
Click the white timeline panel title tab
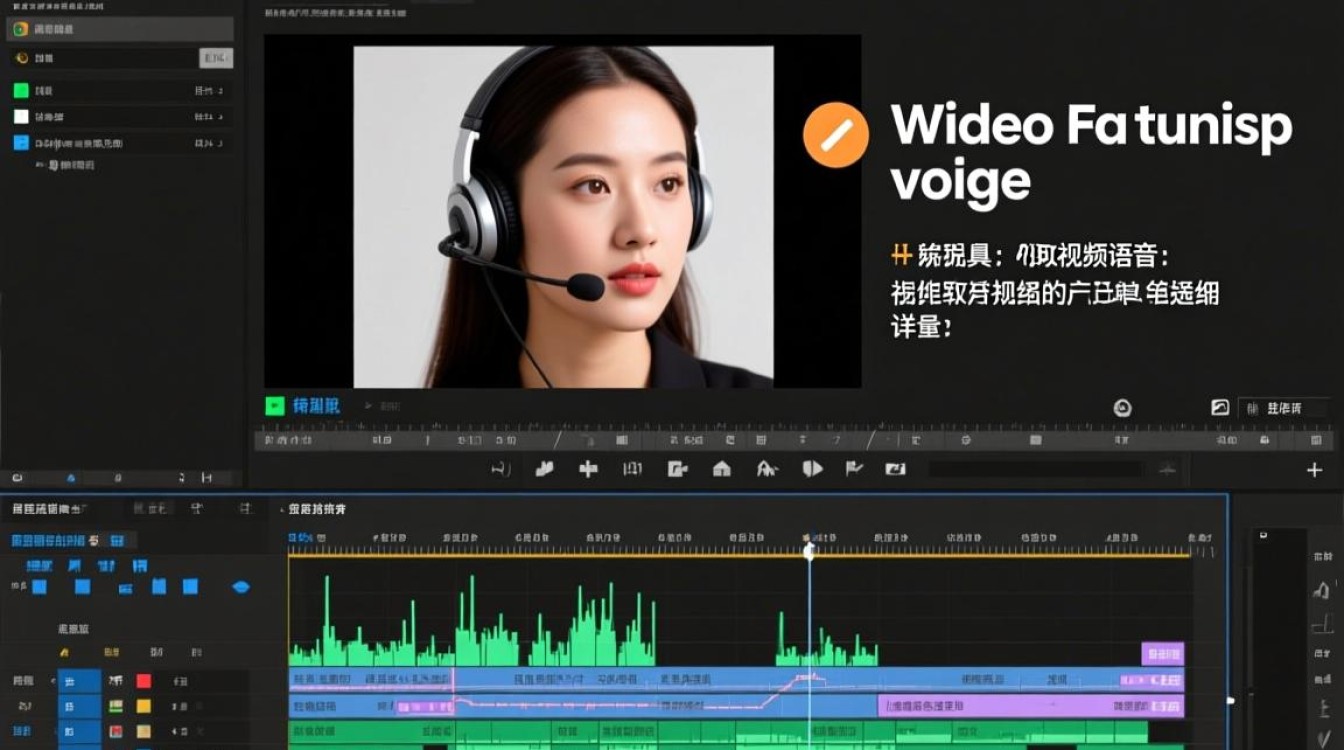click(317, 510)
